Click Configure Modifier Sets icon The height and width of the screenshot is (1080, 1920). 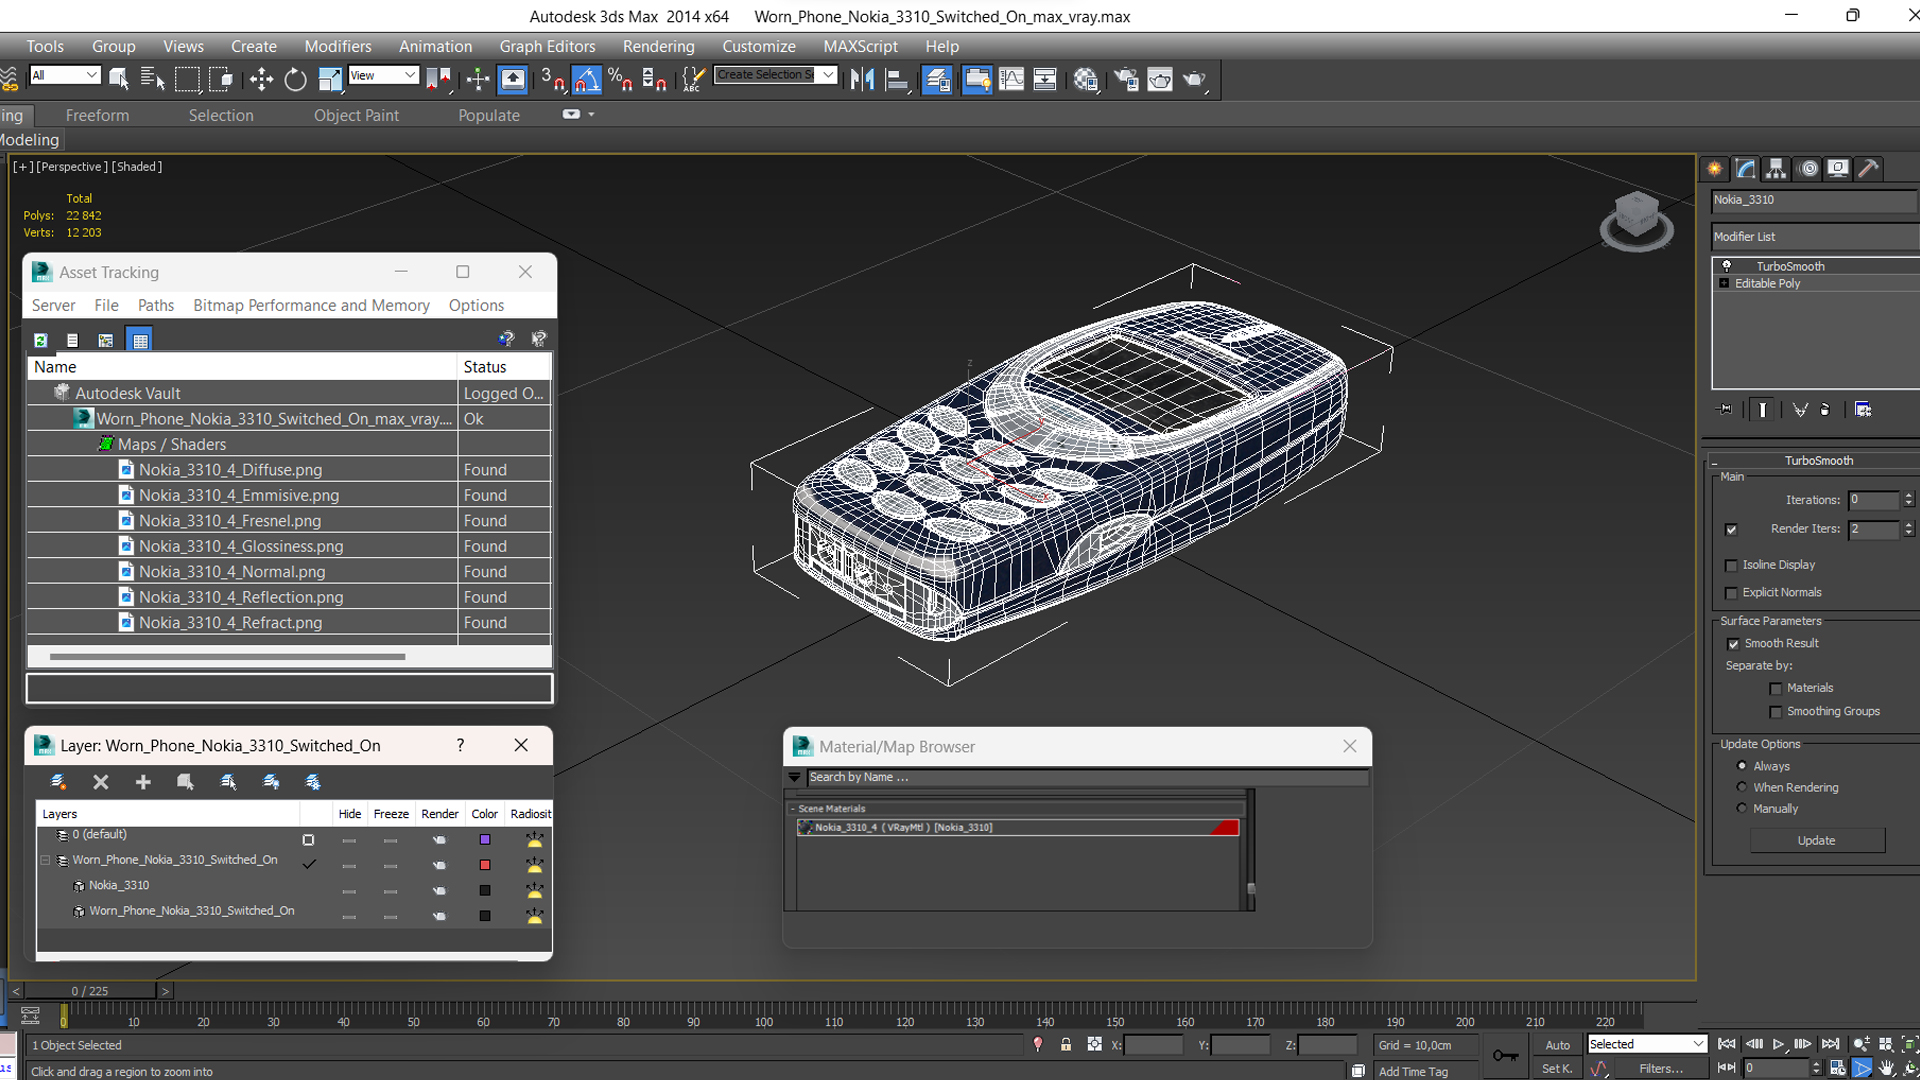coord(1863,409)
